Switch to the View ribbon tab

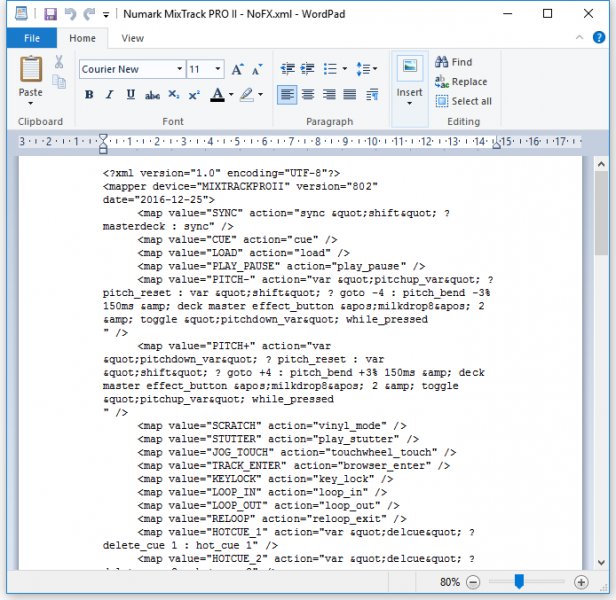coord(132,38)
